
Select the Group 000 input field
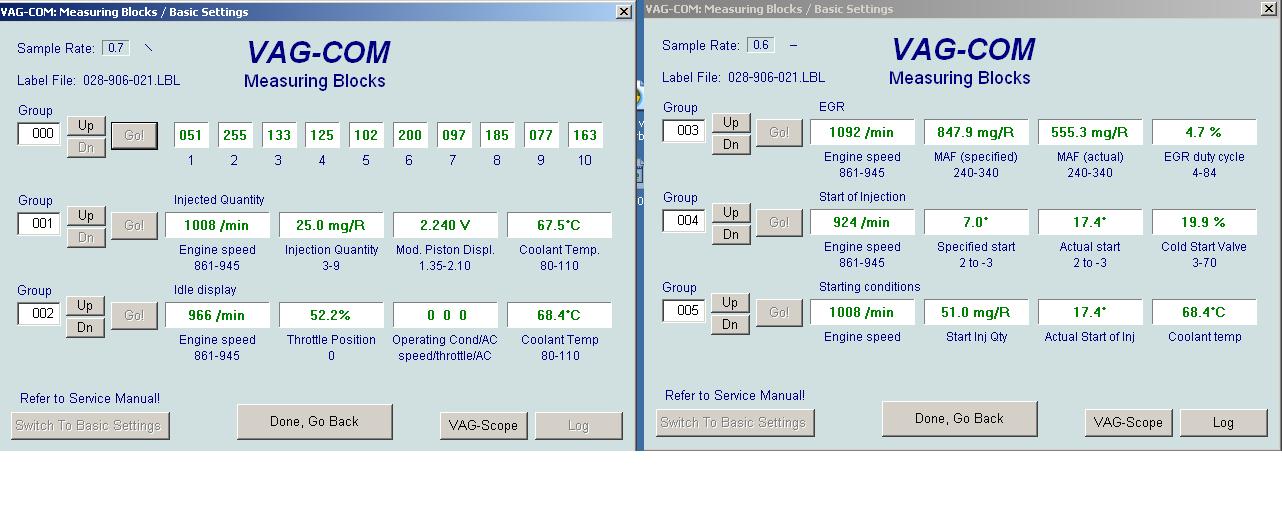coord(39,134)
